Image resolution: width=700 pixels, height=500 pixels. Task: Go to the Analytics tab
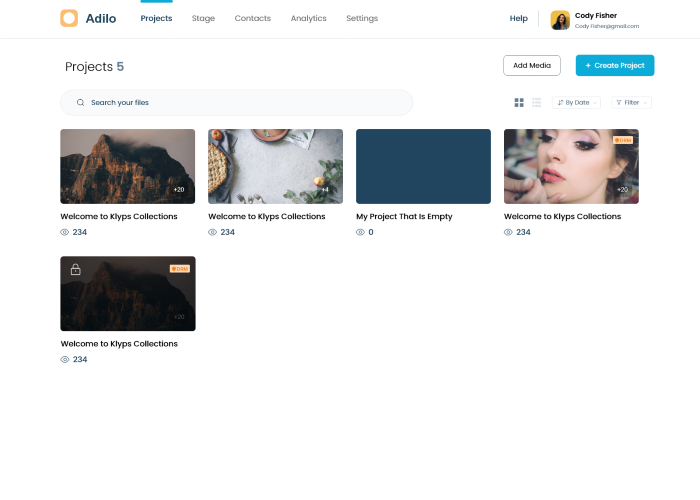click(308, 18)
